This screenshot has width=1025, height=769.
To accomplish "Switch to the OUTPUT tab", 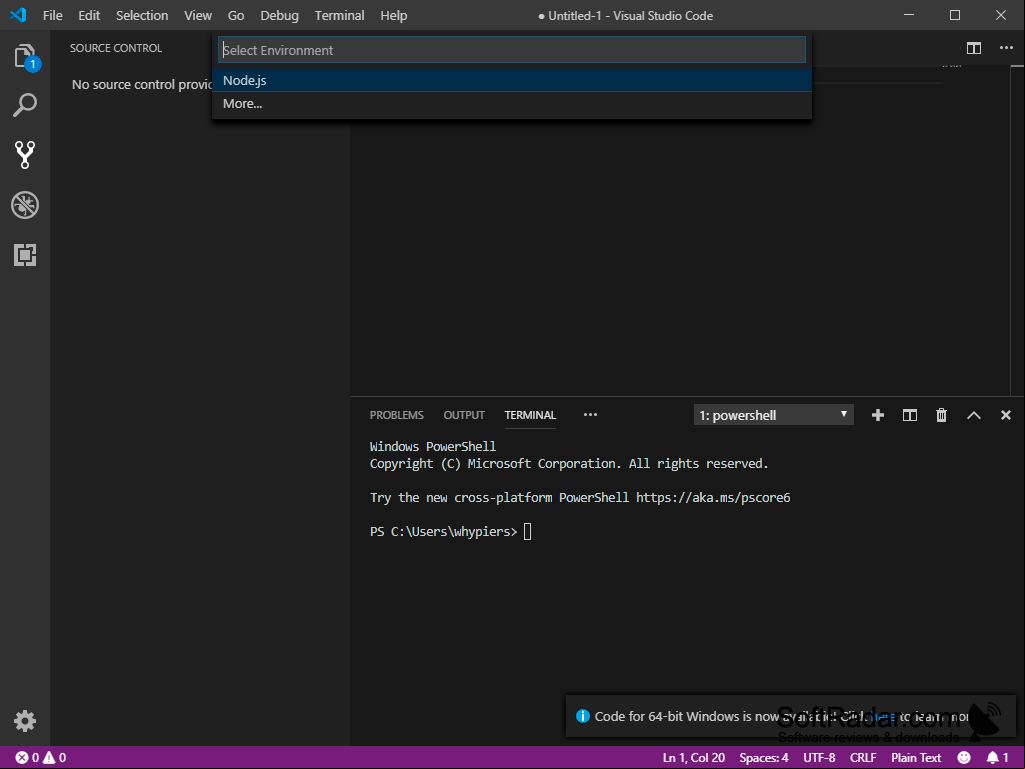I will [464, 415].
